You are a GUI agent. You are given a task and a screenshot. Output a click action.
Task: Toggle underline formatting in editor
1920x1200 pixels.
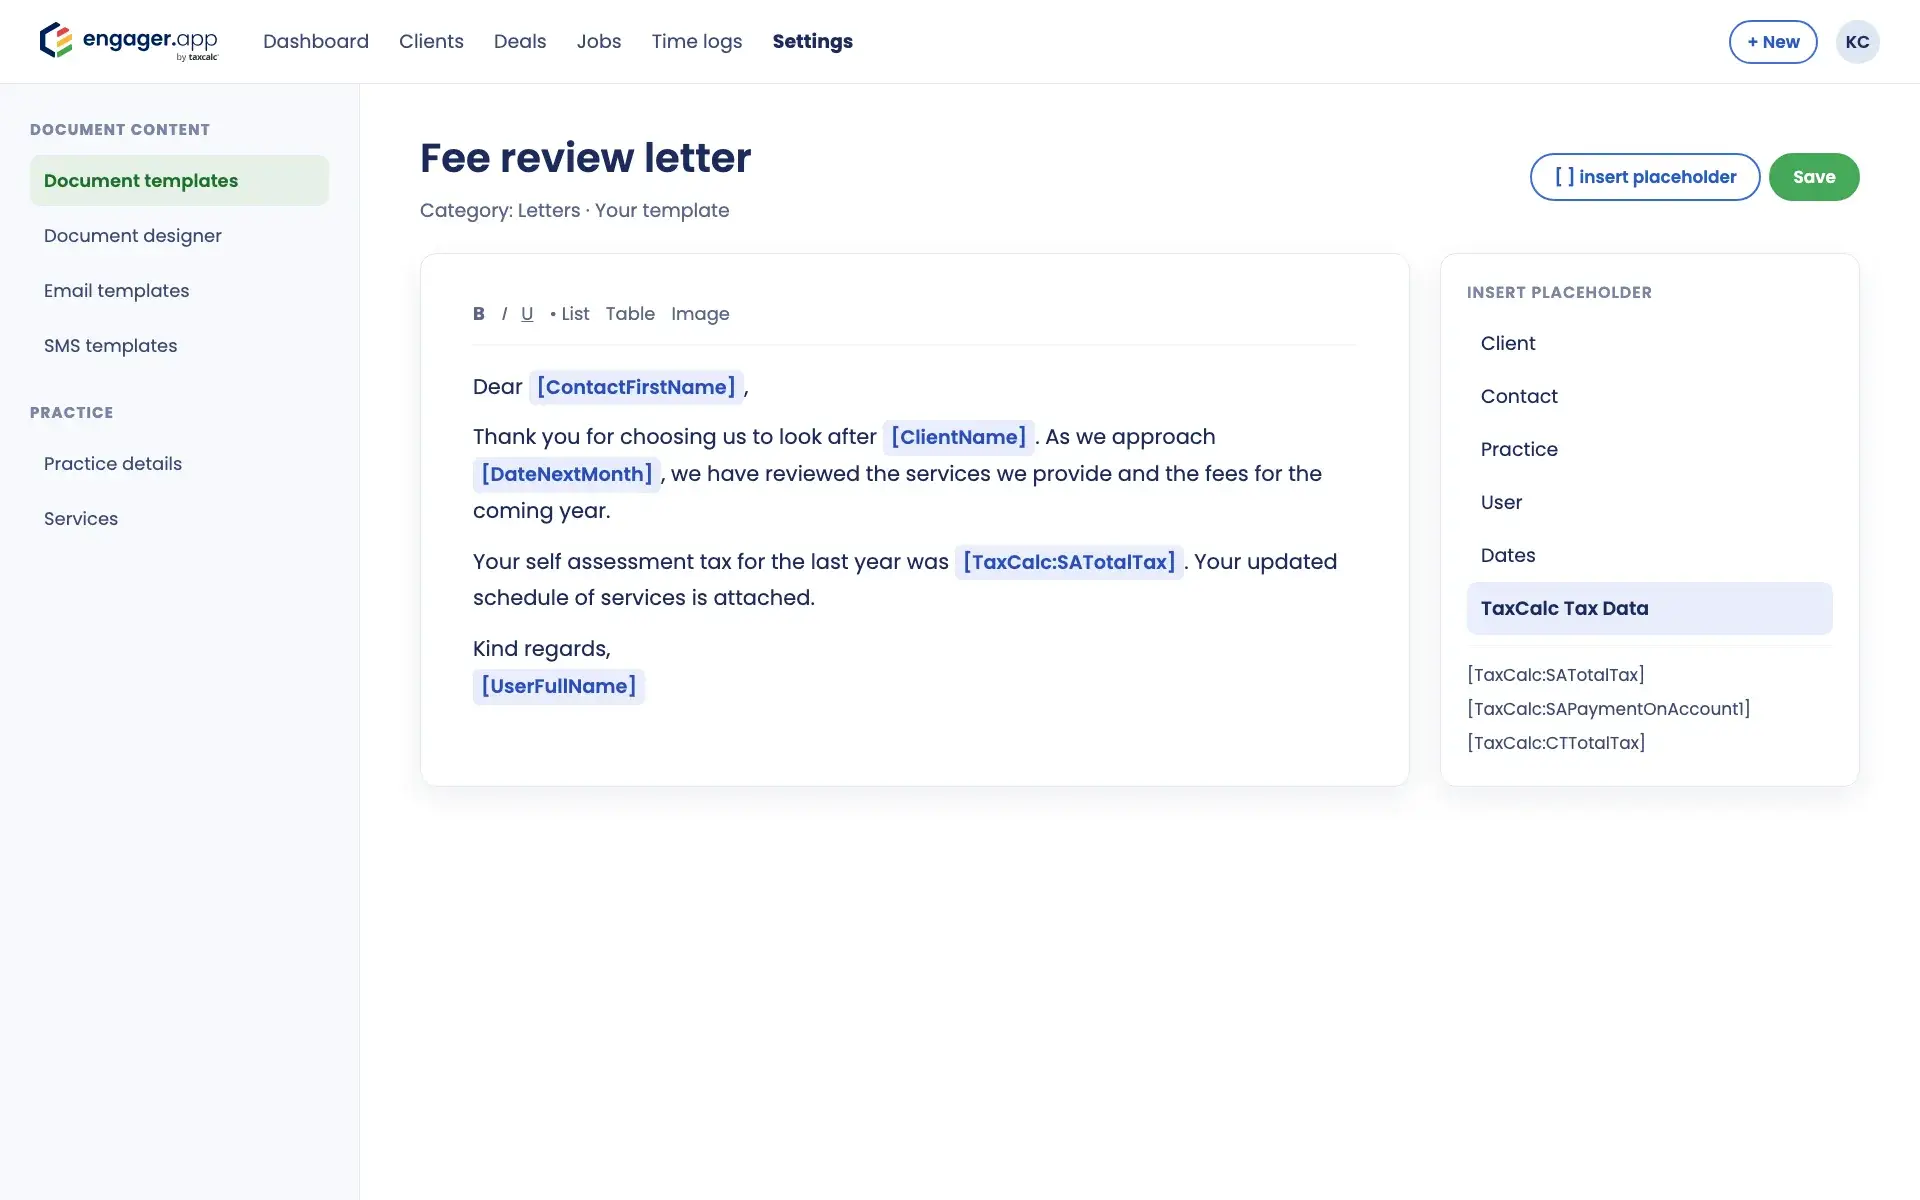point(527,314)
